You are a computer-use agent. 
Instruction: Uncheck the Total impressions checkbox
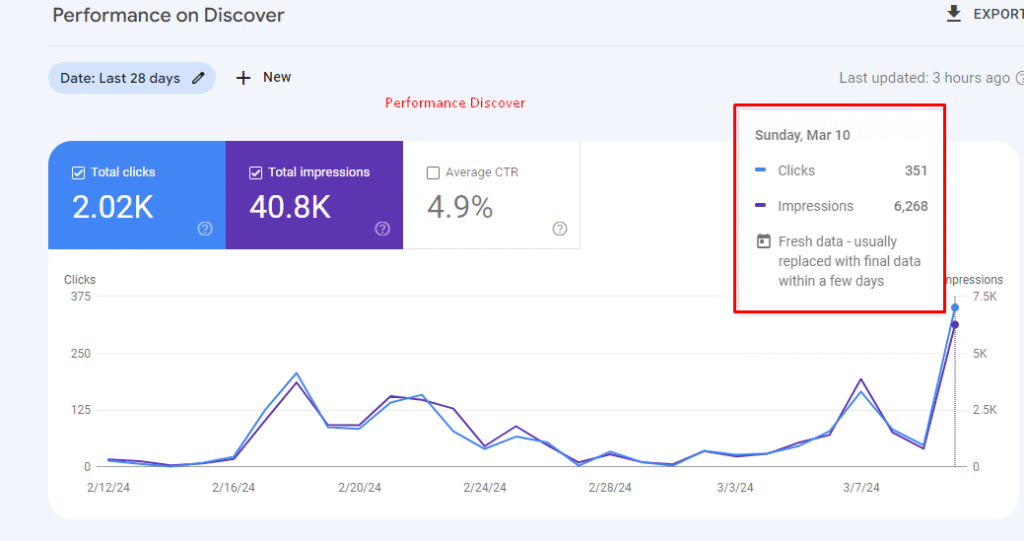coord(255,173)
